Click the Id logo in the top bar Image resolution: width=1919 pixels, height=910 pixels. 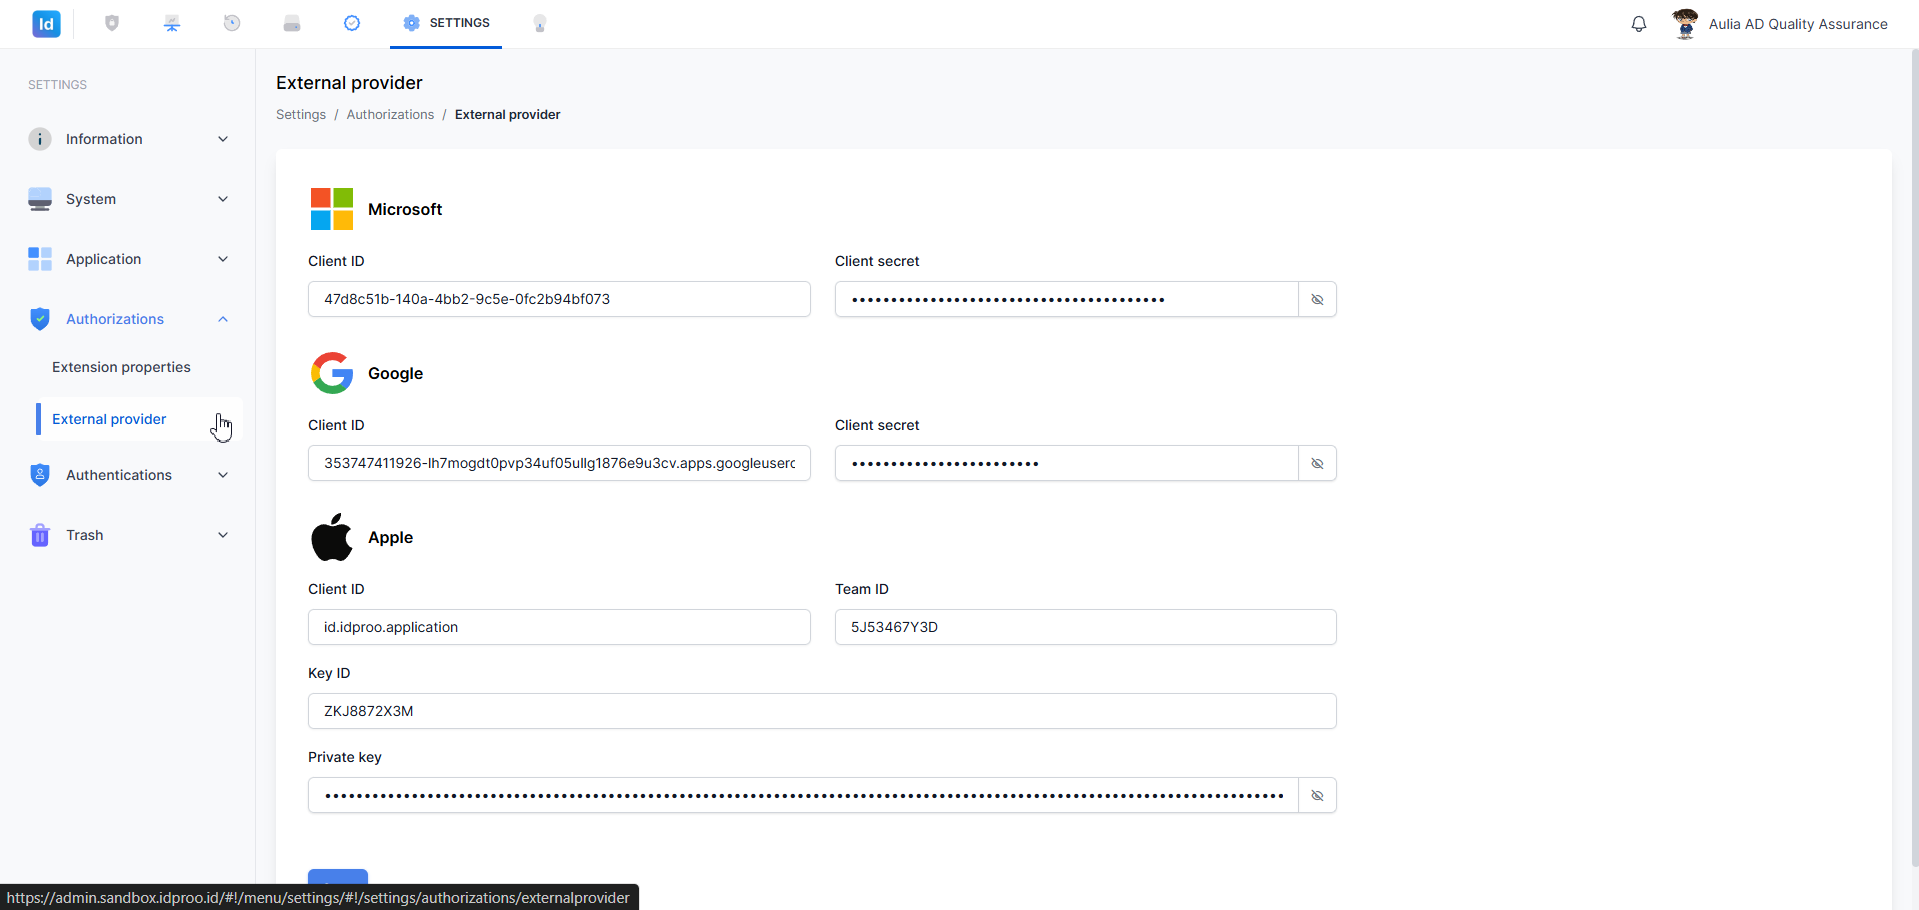point(46,24)
